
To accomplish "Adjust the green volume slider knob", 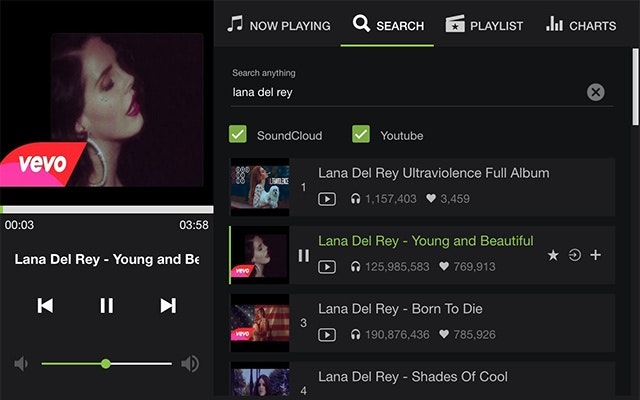I will [106, 363].
